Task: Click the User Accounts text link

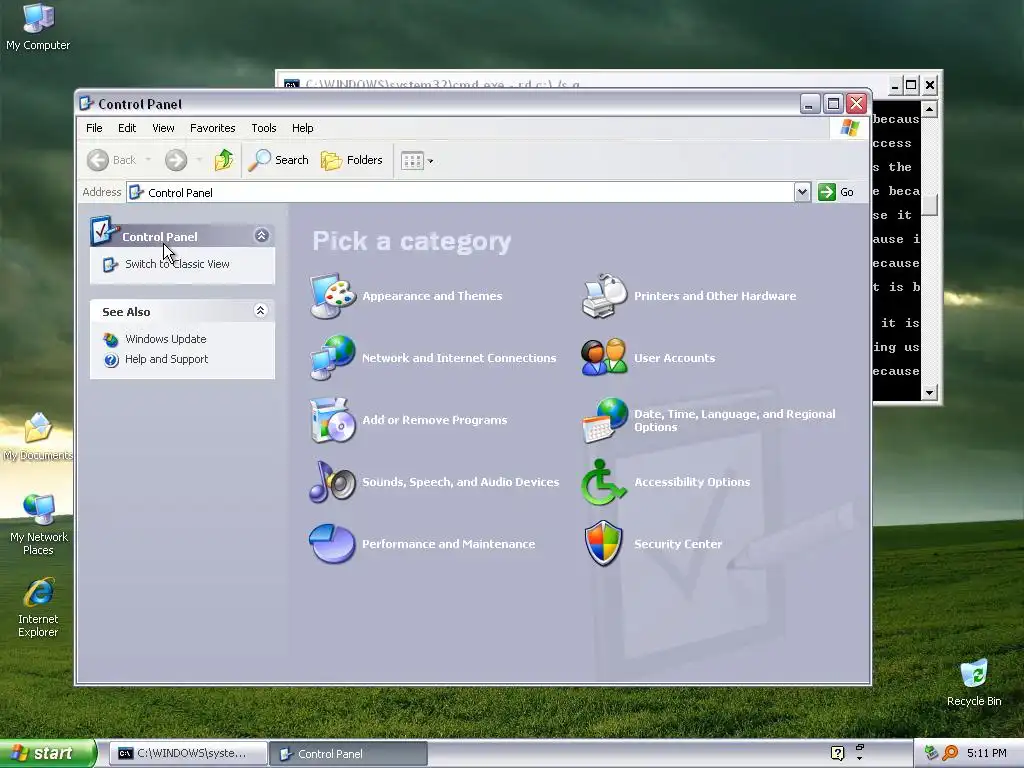Action: [x=675, y=358]
